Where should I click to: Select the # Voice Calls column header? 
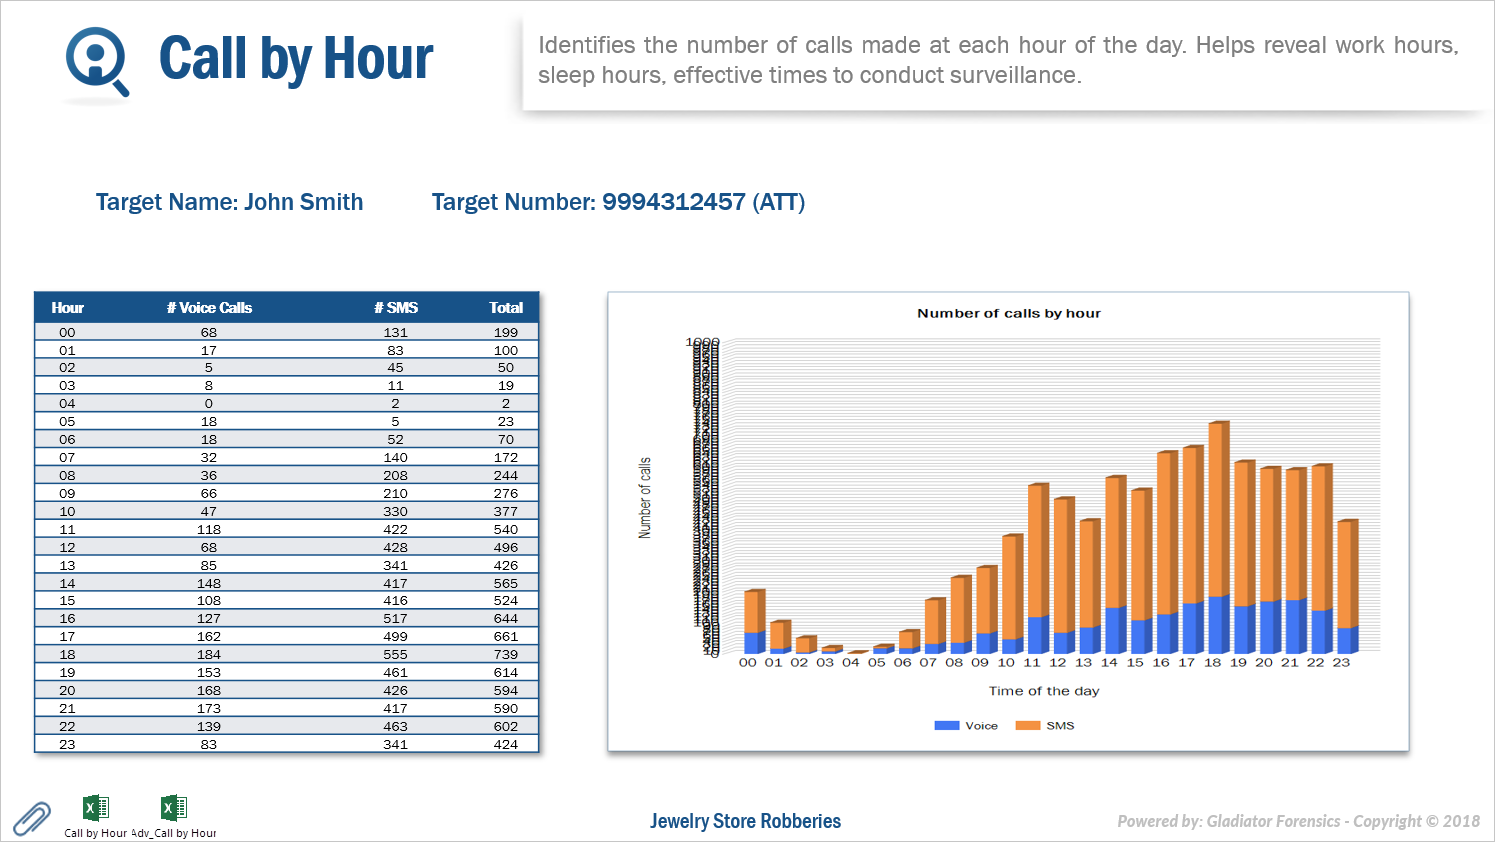[x=209, y=308]
